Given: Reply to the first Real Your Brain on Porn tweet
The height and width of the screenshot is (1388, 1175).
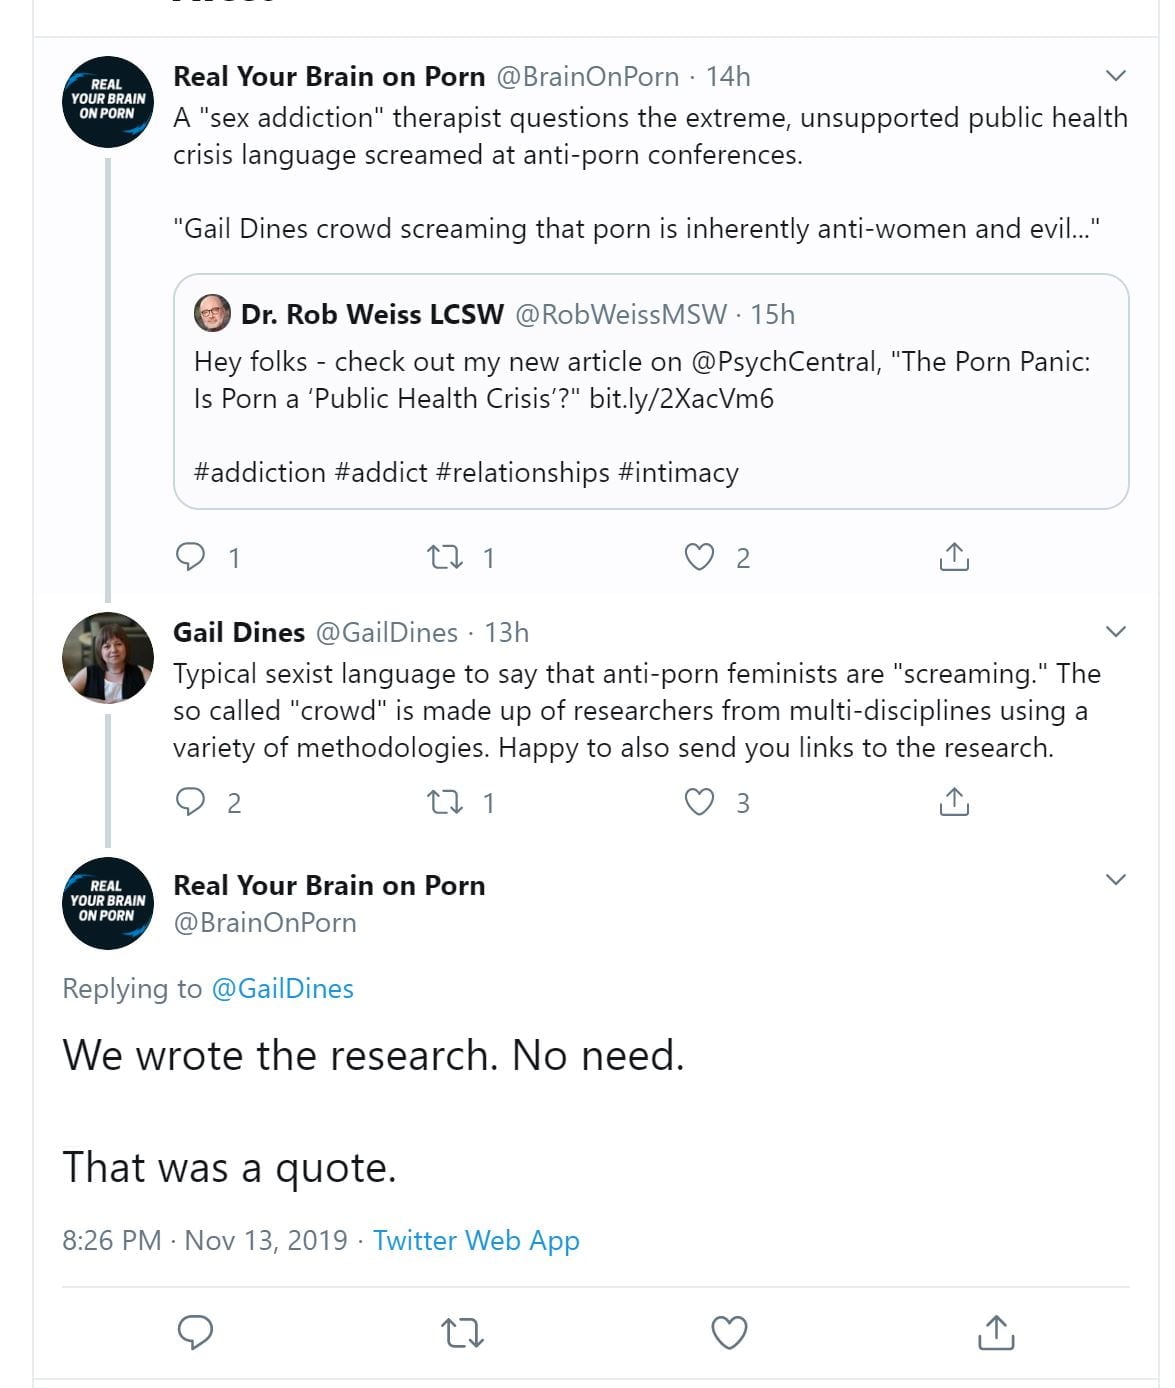Looking at the screenshot, I should pyautogui.click(x=190, y=556).
